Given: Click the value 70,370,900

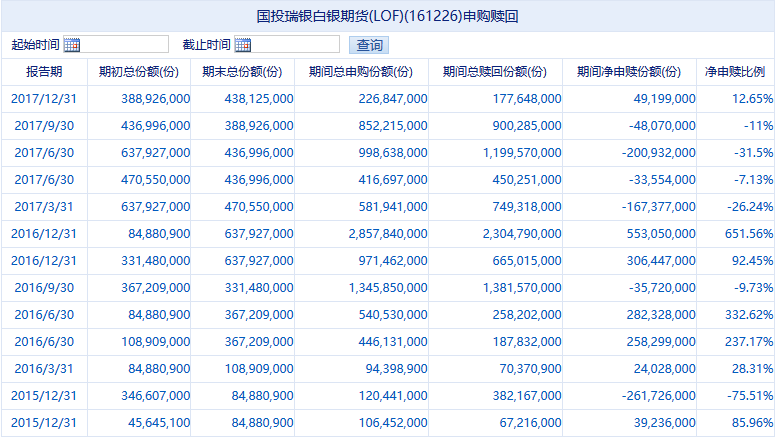Looking at the screenshot, I should pyautogui.click(x=530, y=369).
